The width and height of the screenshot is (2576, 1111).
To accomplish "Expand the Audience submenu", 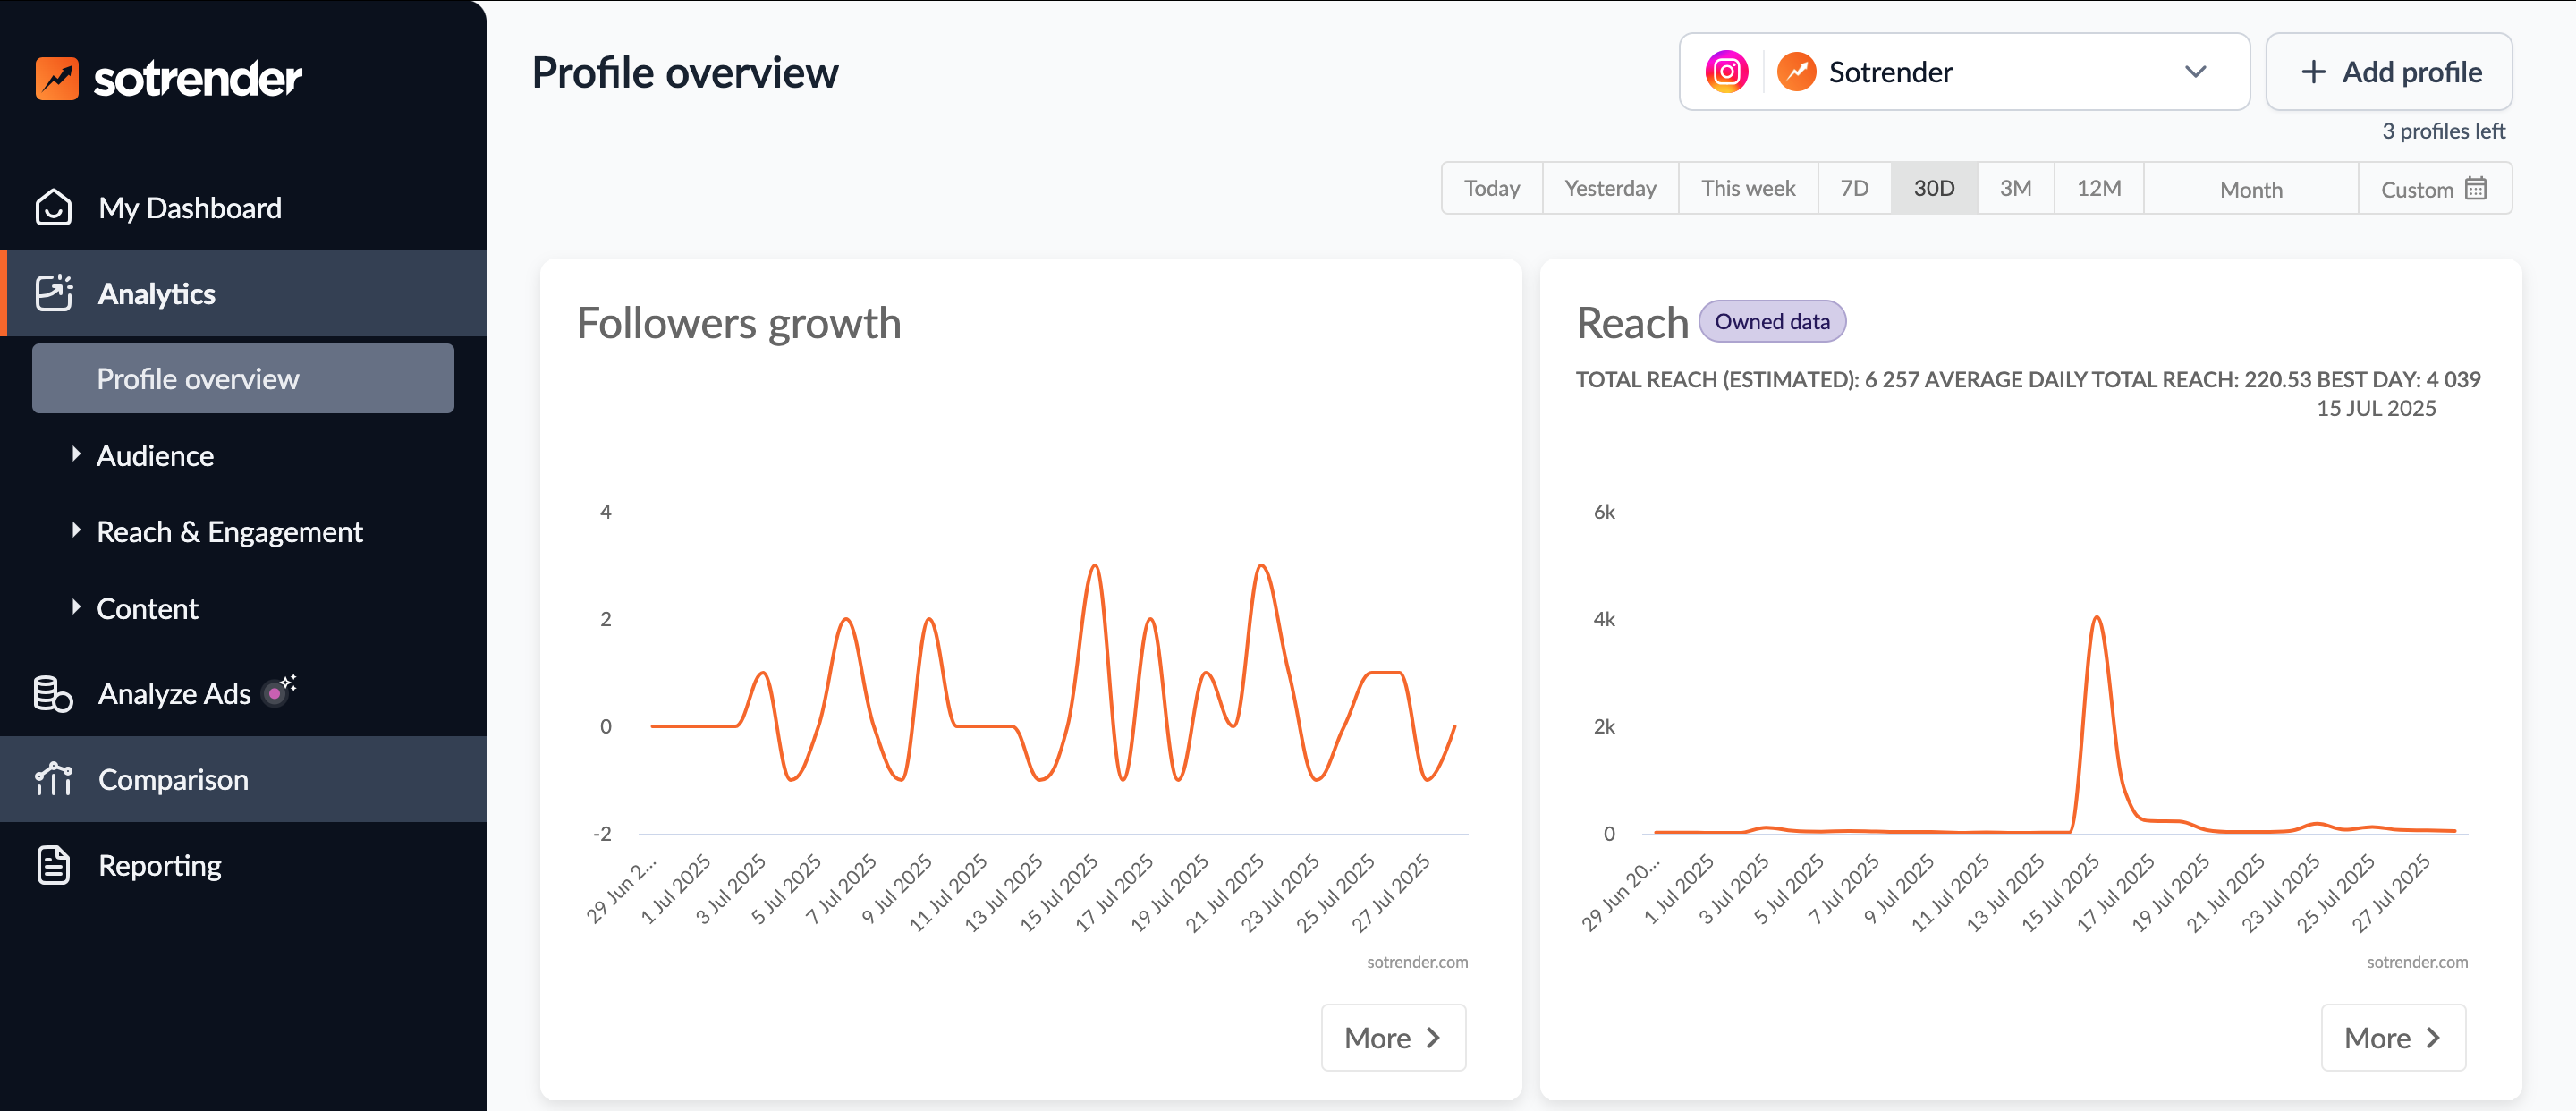I will click(155, 456).
